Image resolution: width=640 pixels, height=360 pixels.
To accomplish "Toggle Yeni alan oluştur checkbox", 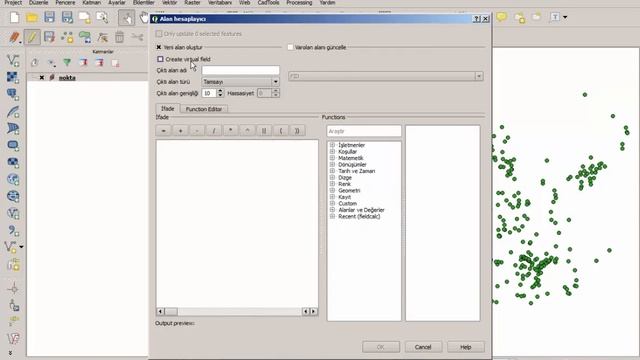I will [159, 47].
